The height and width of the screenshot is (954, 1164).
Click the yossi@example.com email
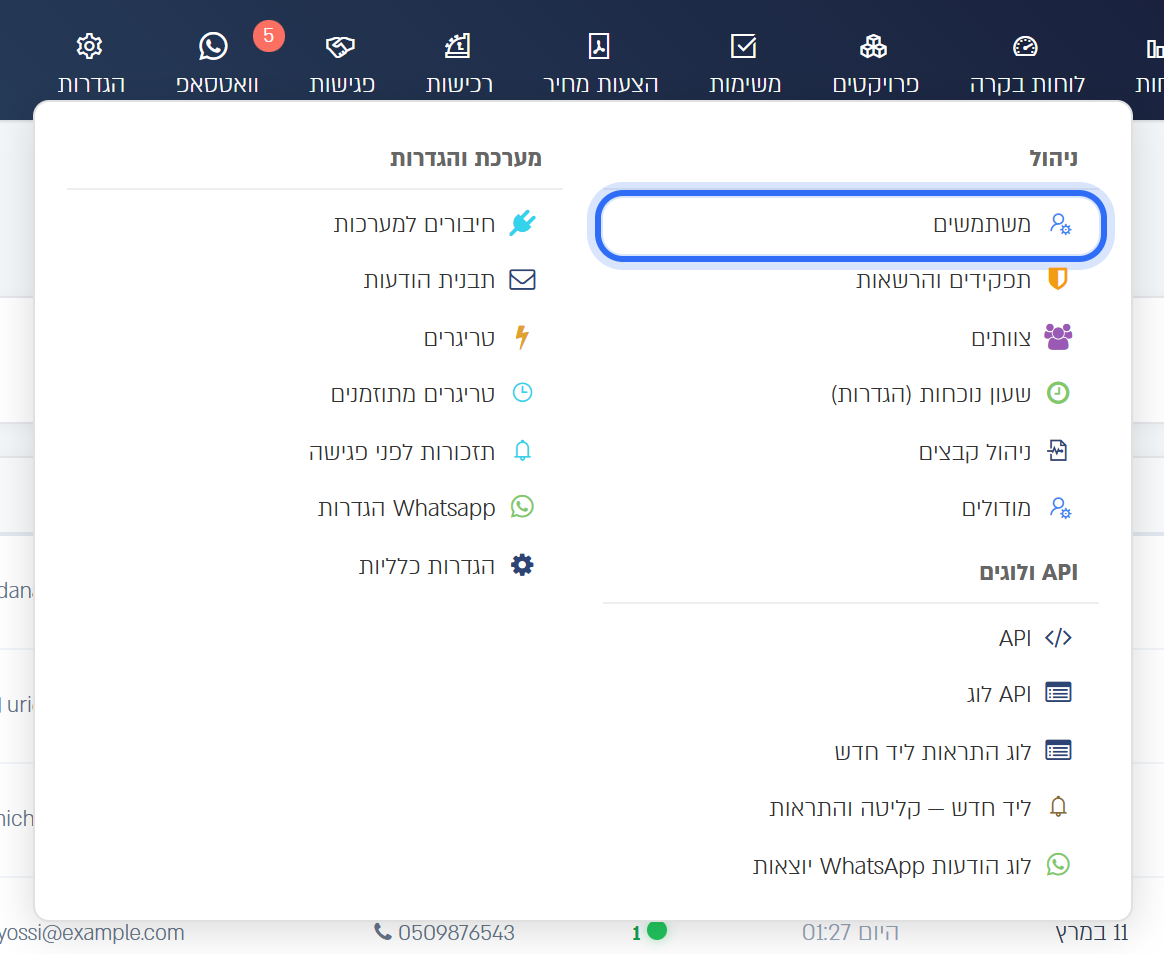coord(92,932)
